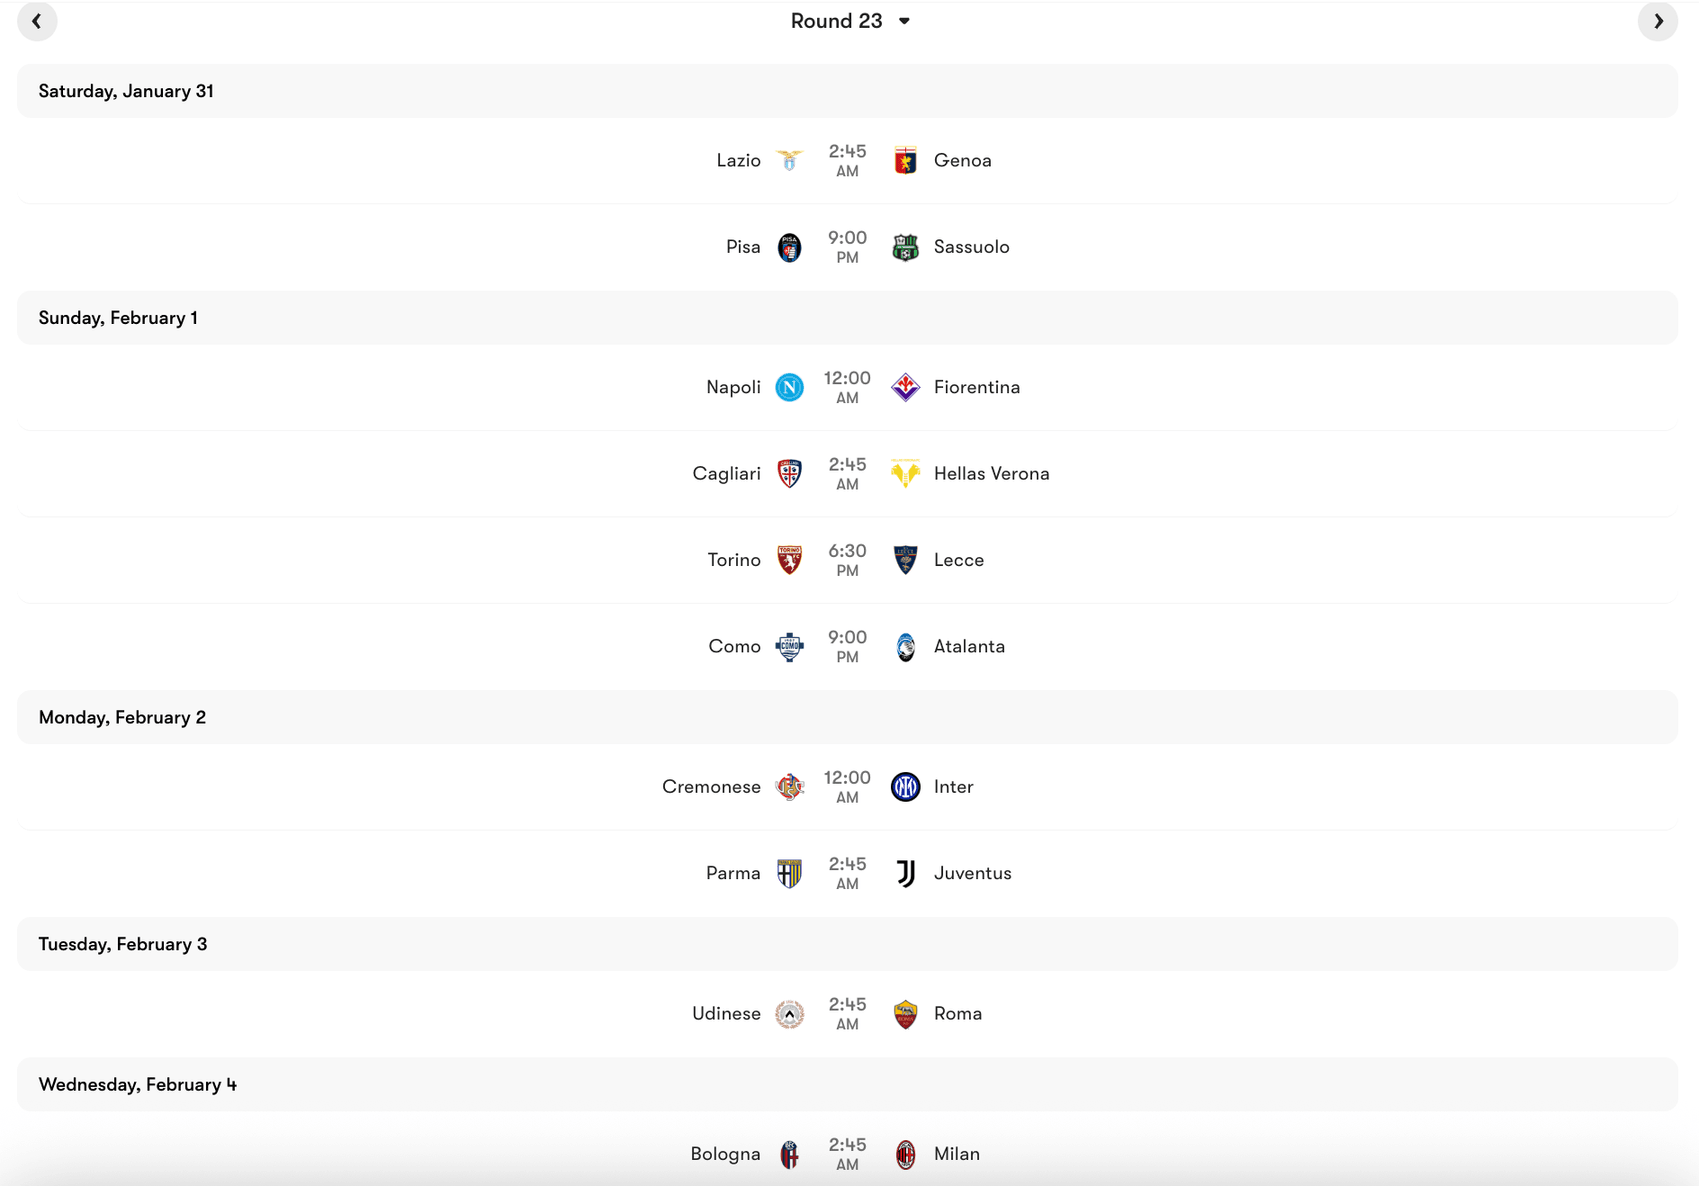1699x1186 pixels.
Task: Click the Inter badge icon
Action: pyautogui.click(x=905, y=786)
